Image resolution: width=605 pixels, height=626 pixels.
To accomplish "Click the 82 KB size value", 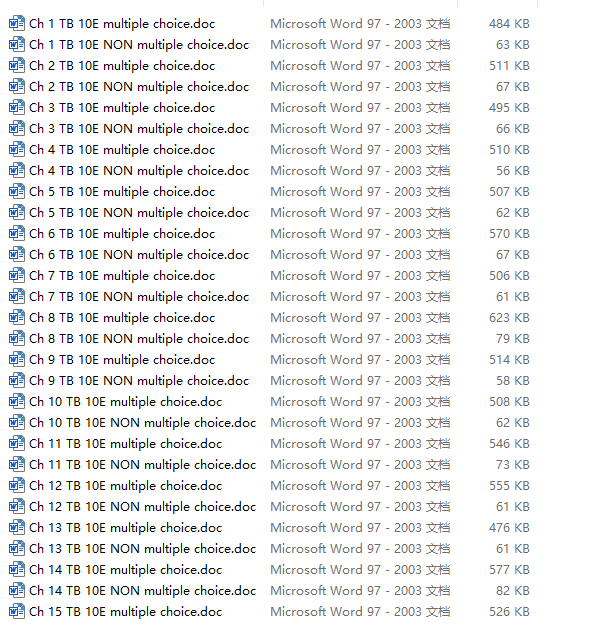I will click(x=513, y=590).
